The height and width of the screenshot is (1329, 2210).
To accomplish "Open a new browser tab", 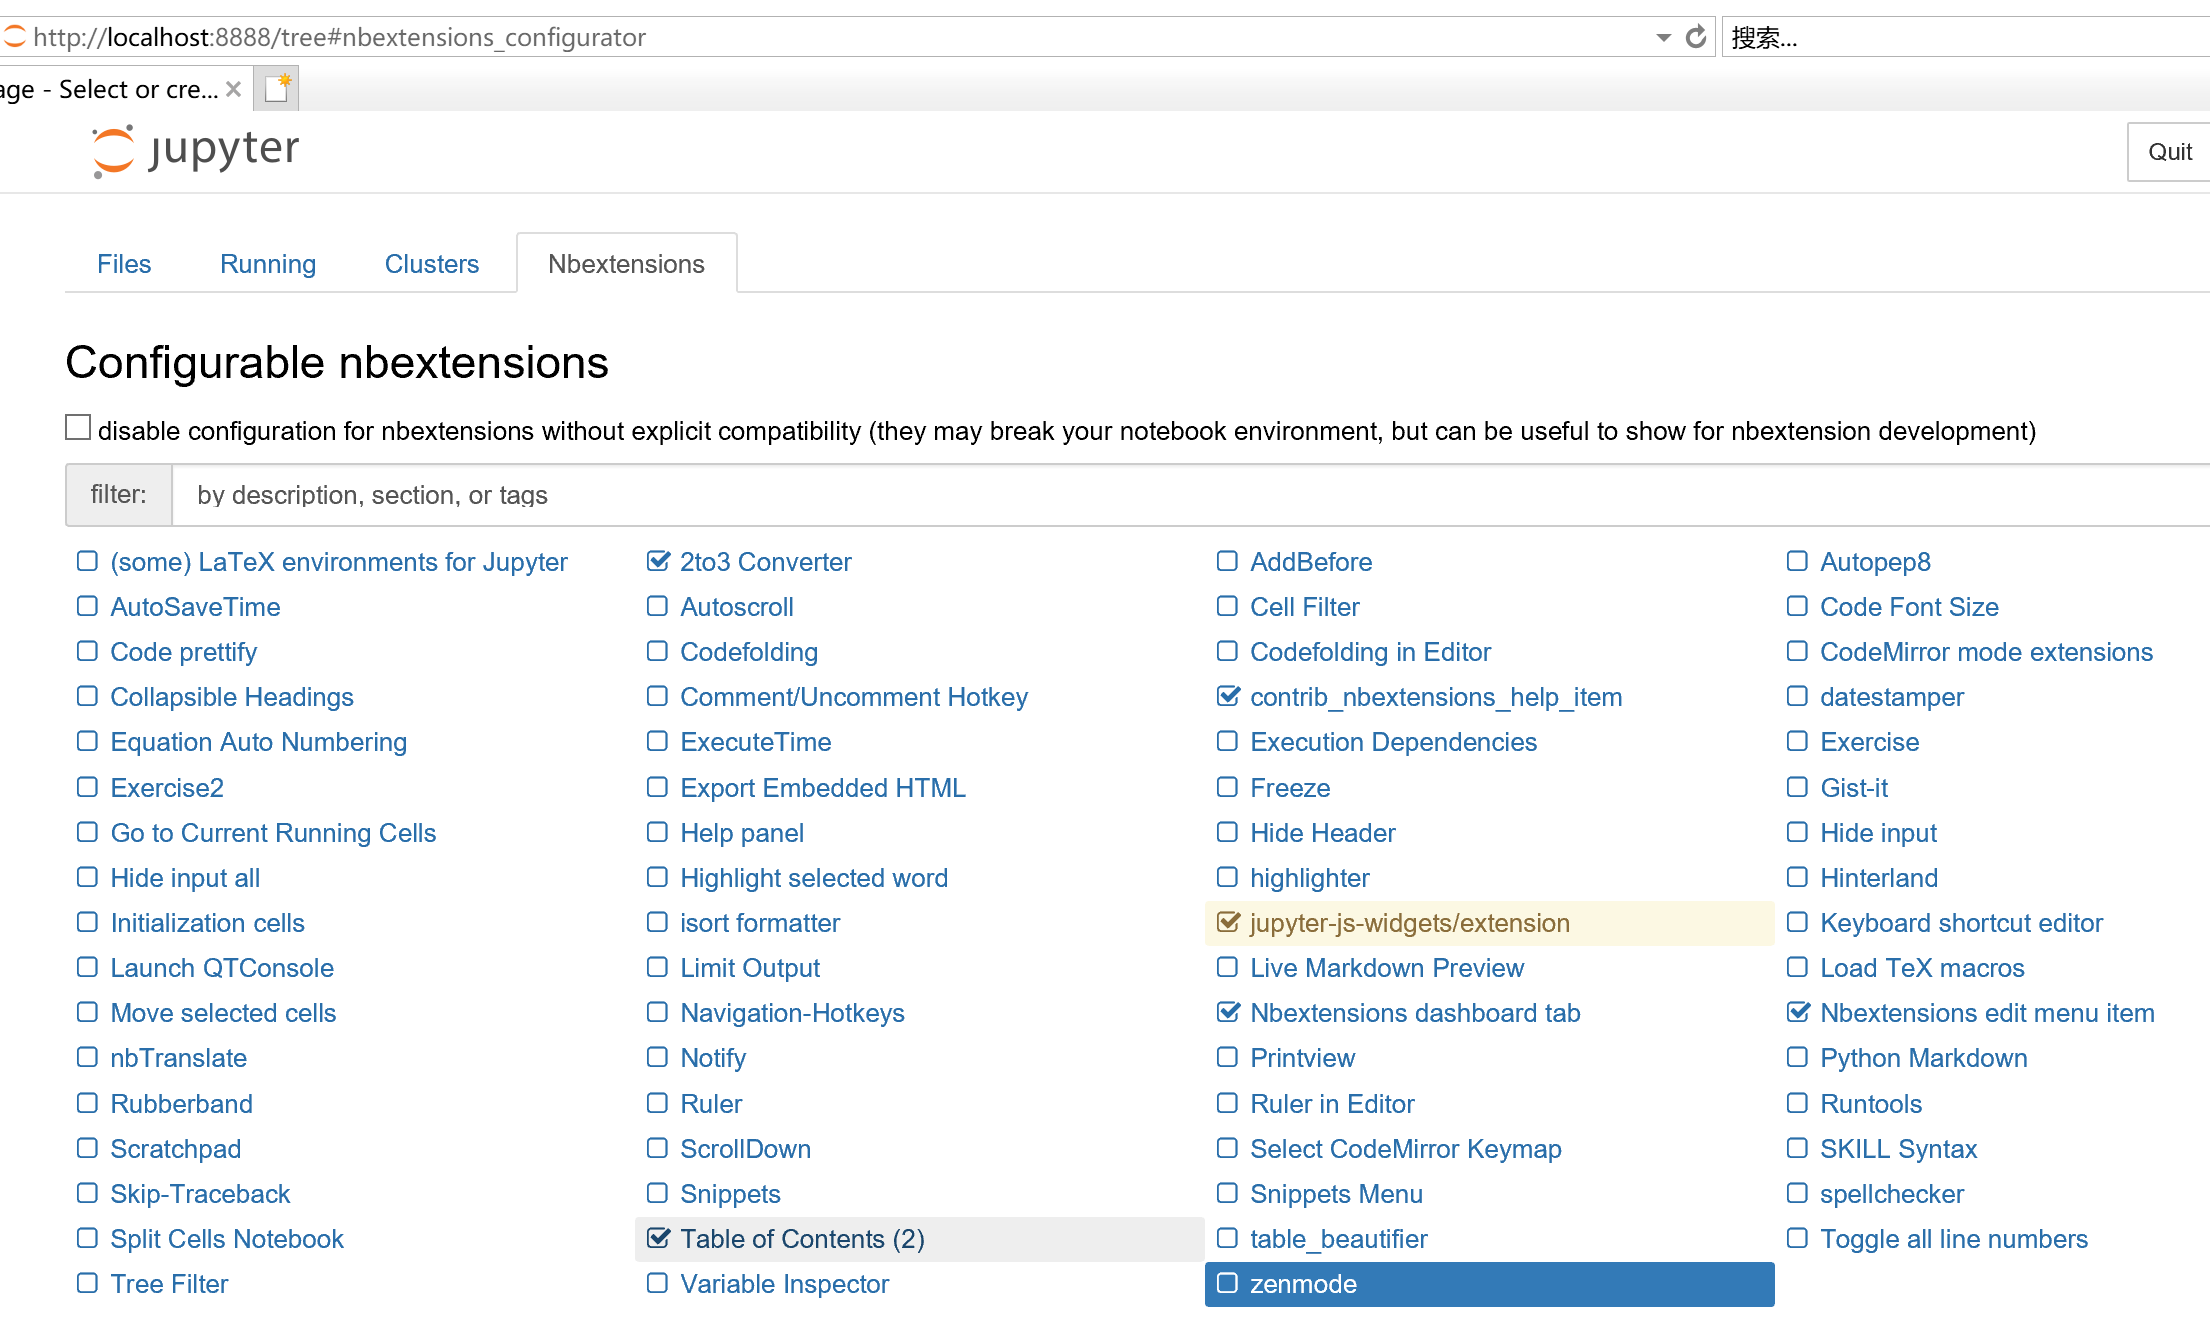I will click(x=277, y=88).
